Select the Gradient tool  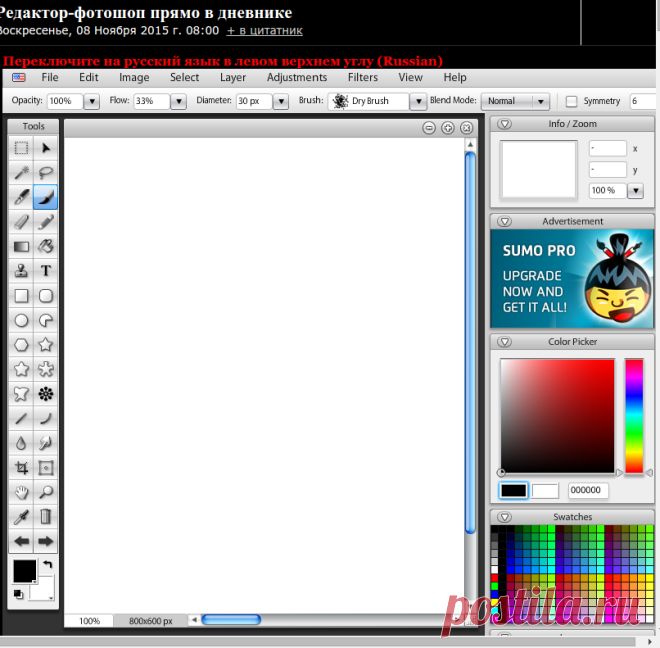pos(21,246)
